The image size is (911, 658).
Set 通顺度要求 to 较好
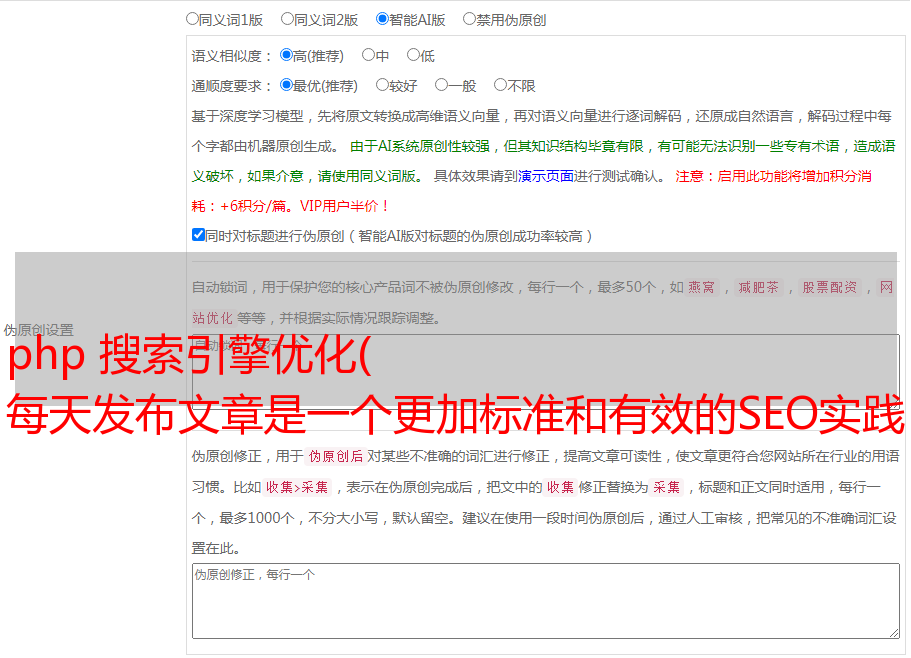(382, 85)
